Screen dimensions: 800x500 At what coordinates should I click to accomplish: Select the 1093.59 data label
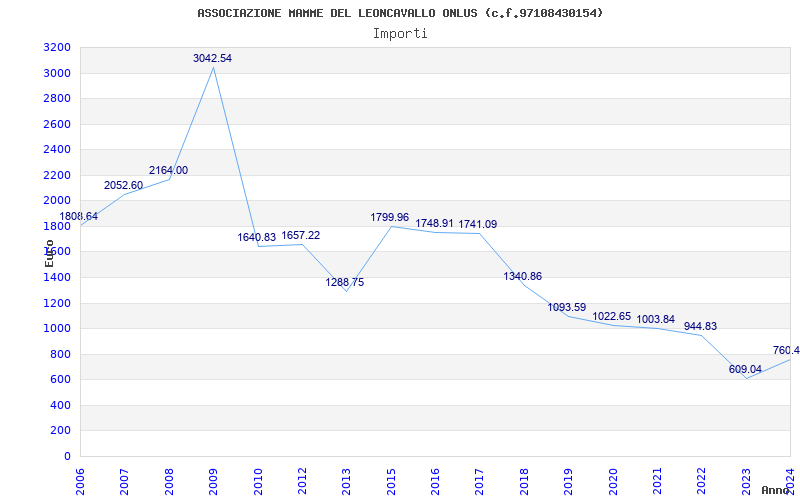(x=567, y=307)
